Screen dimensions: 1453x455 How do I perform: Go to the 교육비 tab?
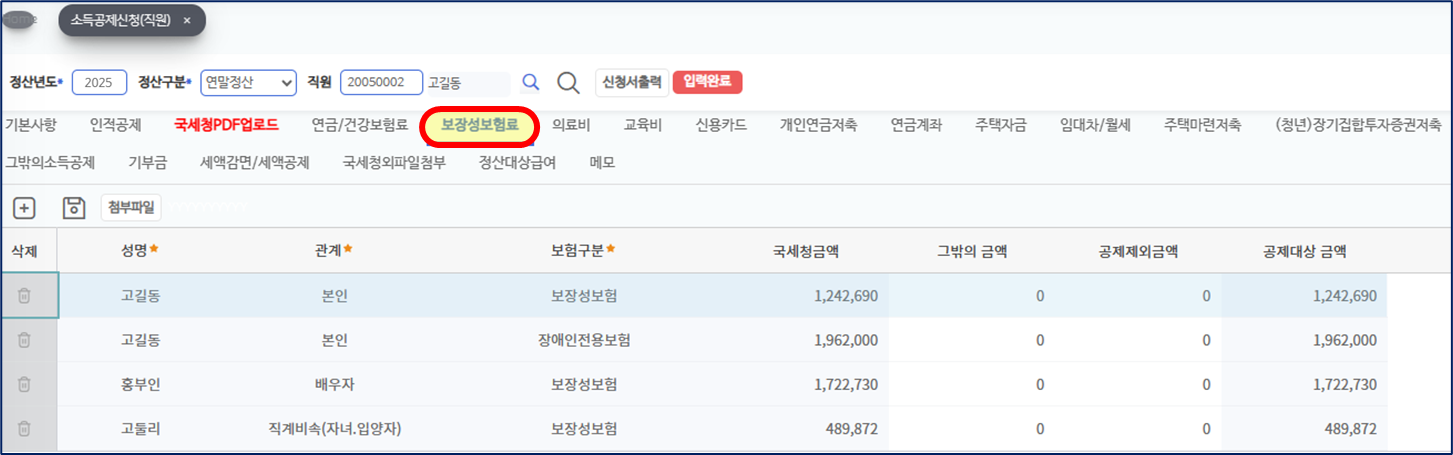pos(643,125)
